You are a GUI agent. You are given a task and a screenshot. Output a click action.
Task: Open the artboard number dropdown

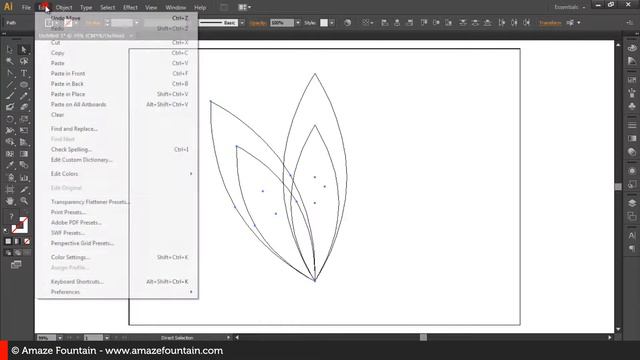(x=107, y=338)
